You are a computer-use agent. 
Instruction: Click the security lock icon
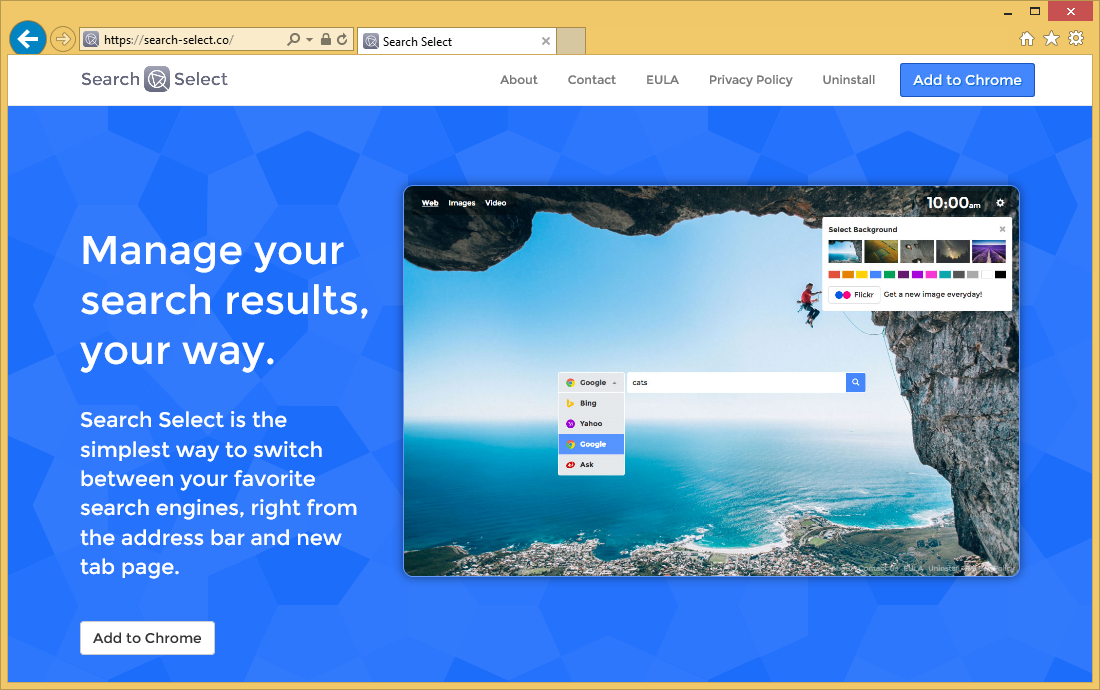(326, 39)
